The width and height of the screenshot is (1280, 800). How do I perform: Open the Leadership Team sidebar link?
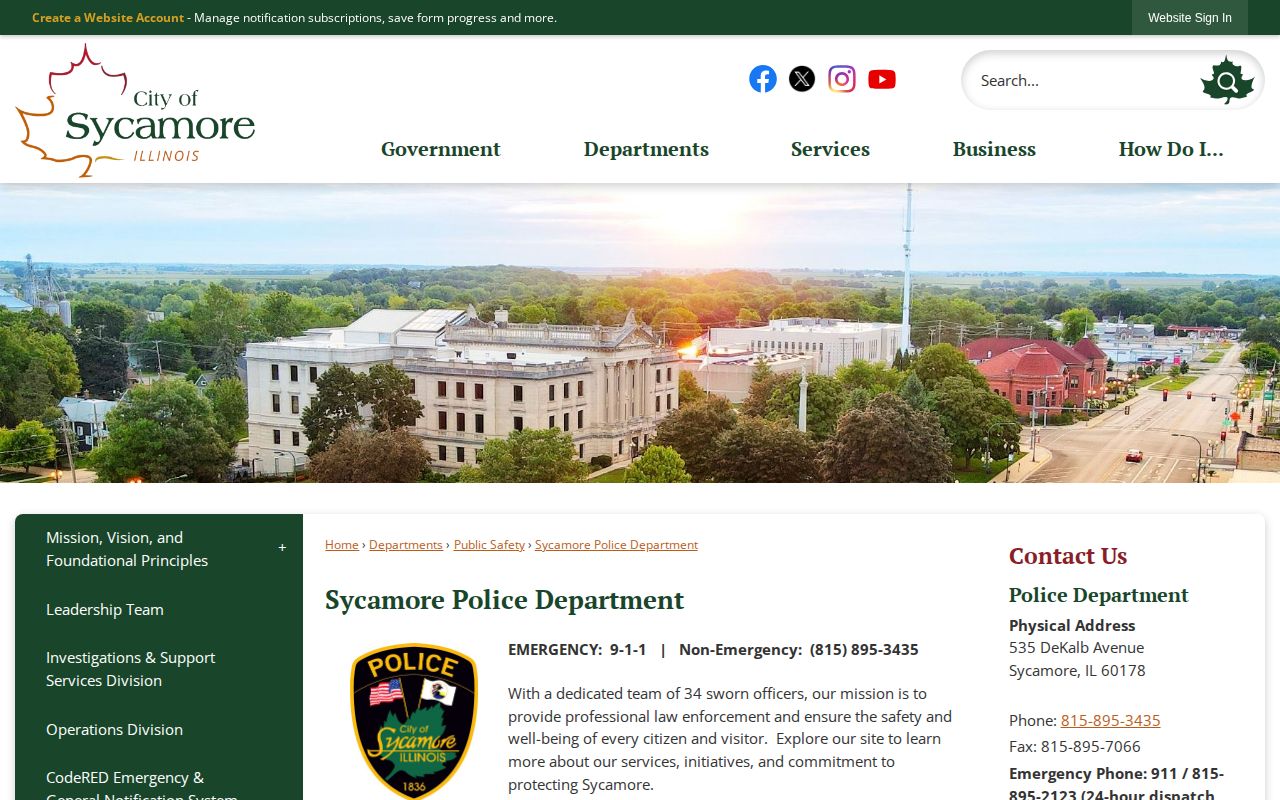[105, 609]
